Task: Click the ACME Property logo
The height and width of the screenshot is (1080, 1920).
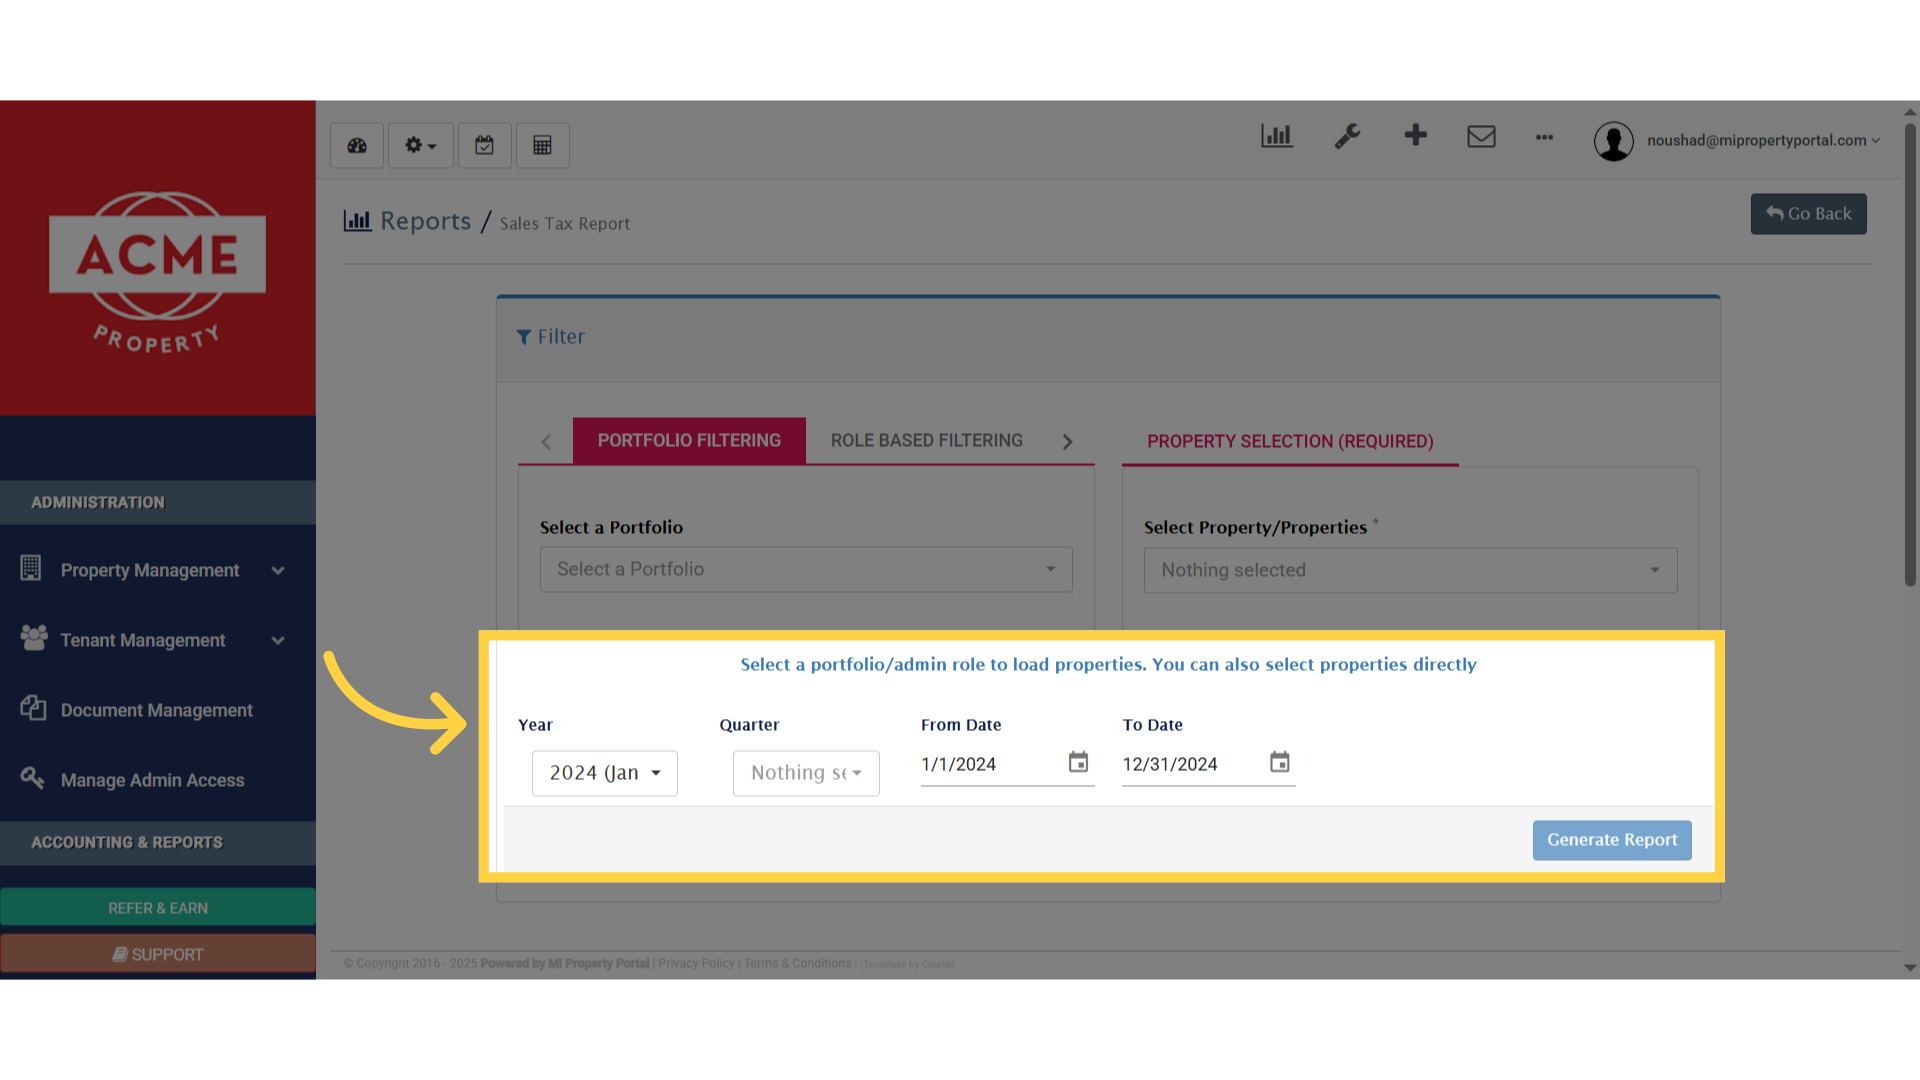Action: 158,272
